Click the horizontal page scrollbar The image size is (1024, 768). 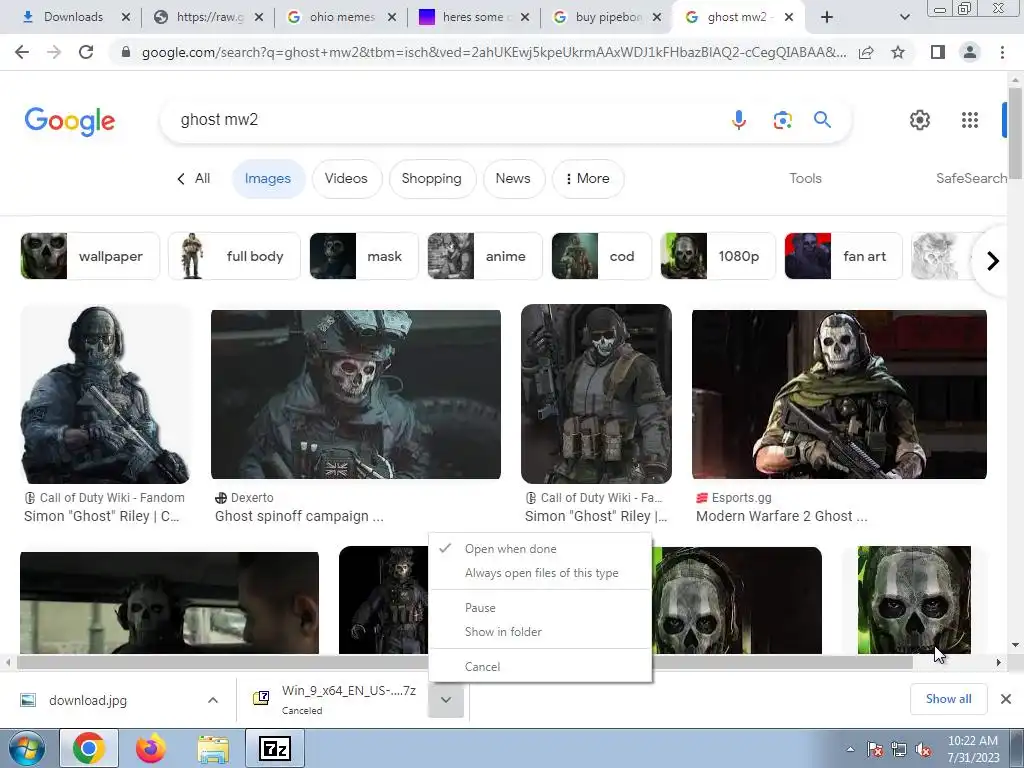(465, 663)
